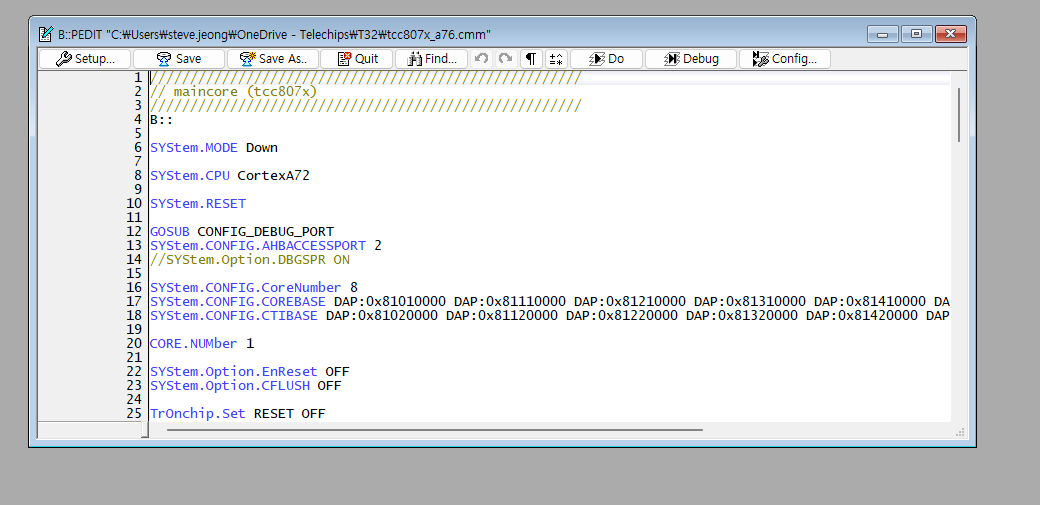
Task: Click the PEDIT window icon in title bar
Action: (45, 33)
